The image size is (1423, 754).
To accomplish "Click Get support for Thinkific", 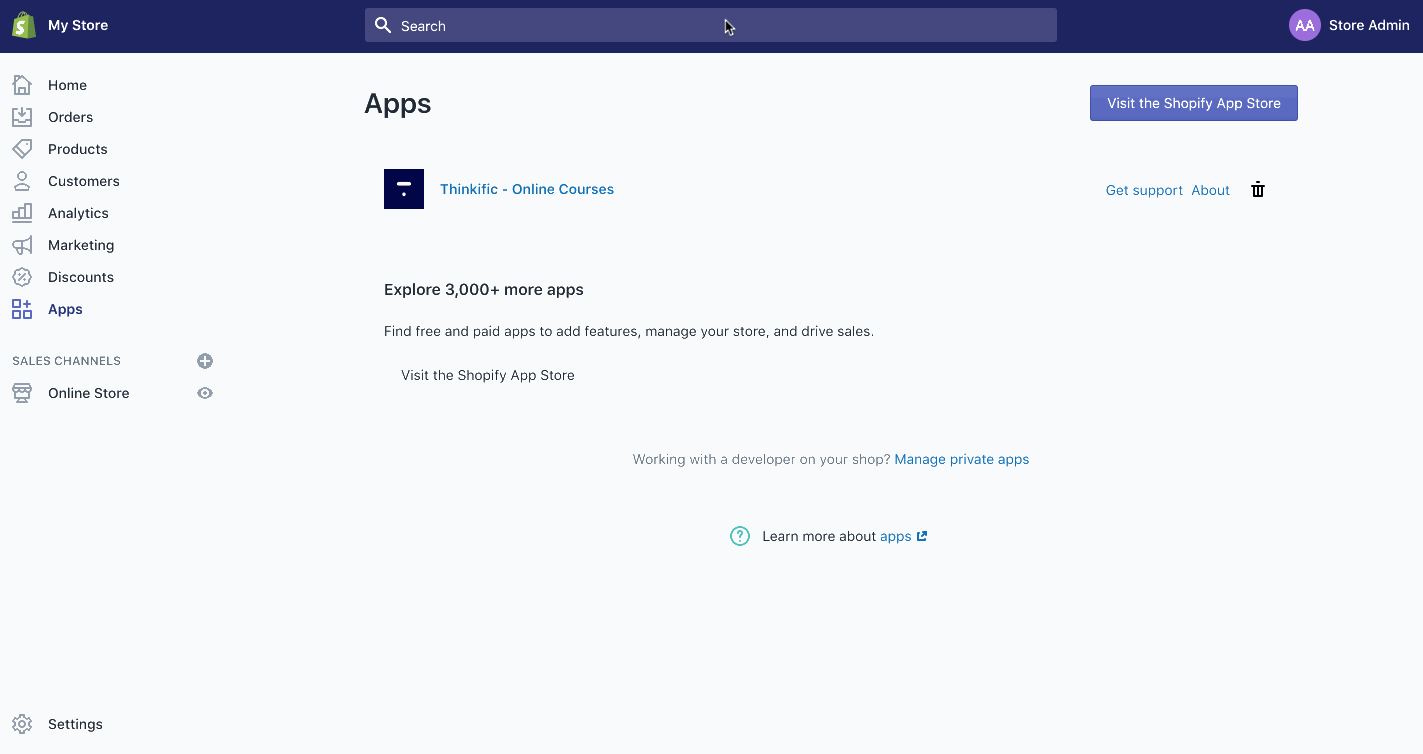I will 1144,190.
